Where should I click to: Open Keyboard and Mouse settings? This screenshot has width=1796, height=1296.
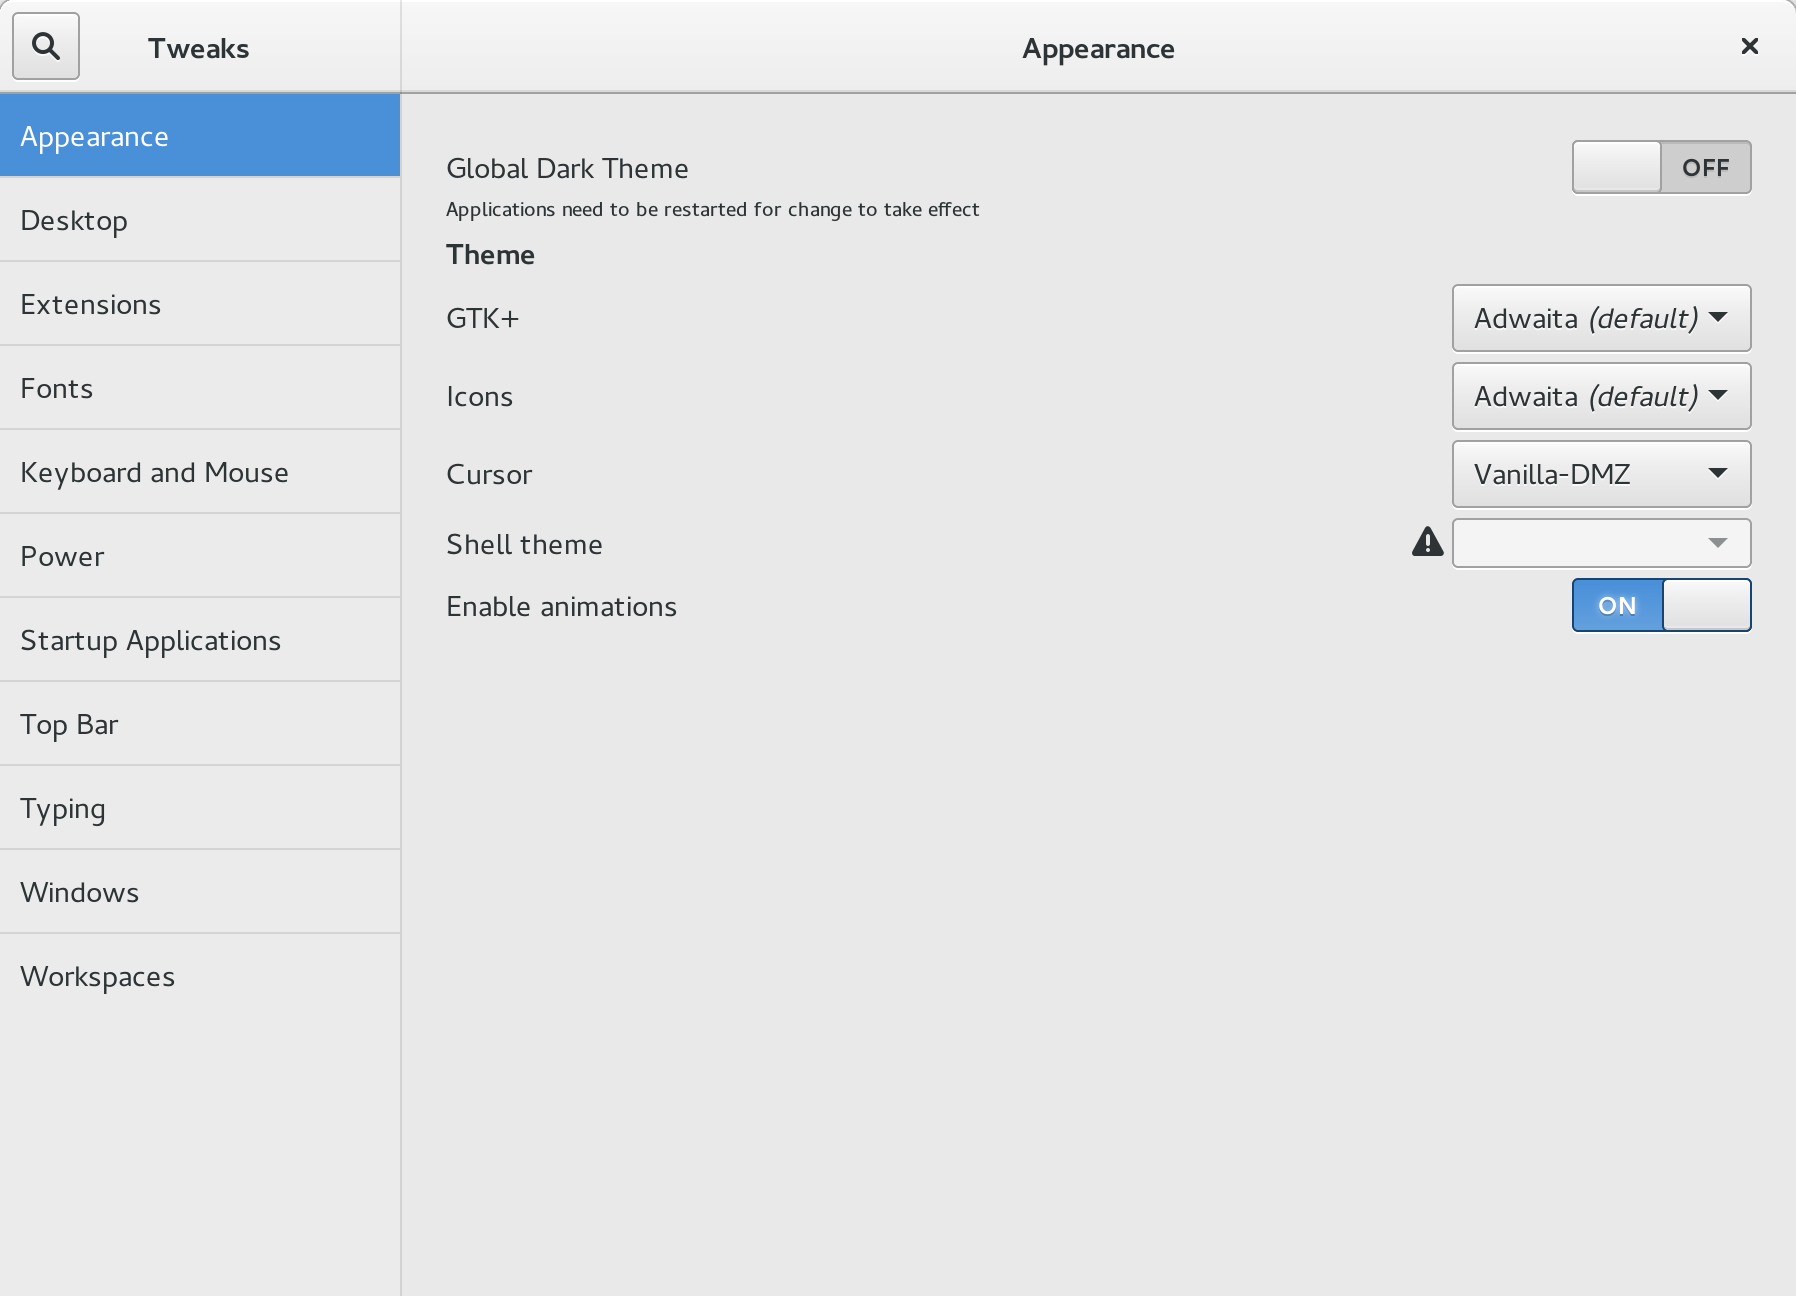point(200,472)
